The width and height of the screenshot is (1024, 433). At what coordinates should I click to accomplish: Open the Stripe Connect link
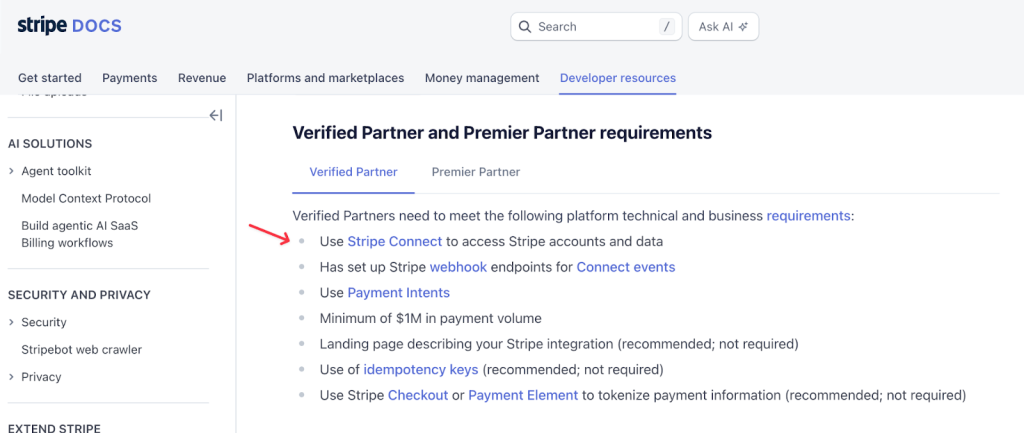(x=394, y=242)
